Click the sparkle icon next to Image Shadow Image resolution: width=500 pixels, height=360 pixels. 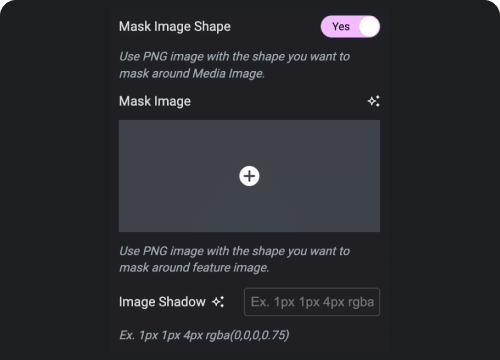(x=218, y=302)
